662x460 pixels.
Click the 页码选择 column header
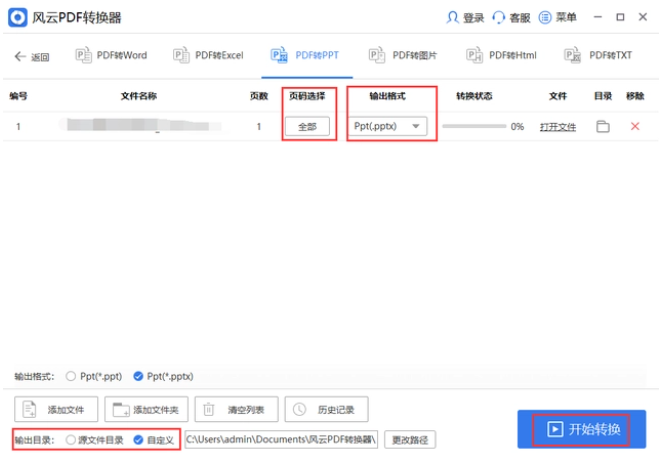coord(307,96)
